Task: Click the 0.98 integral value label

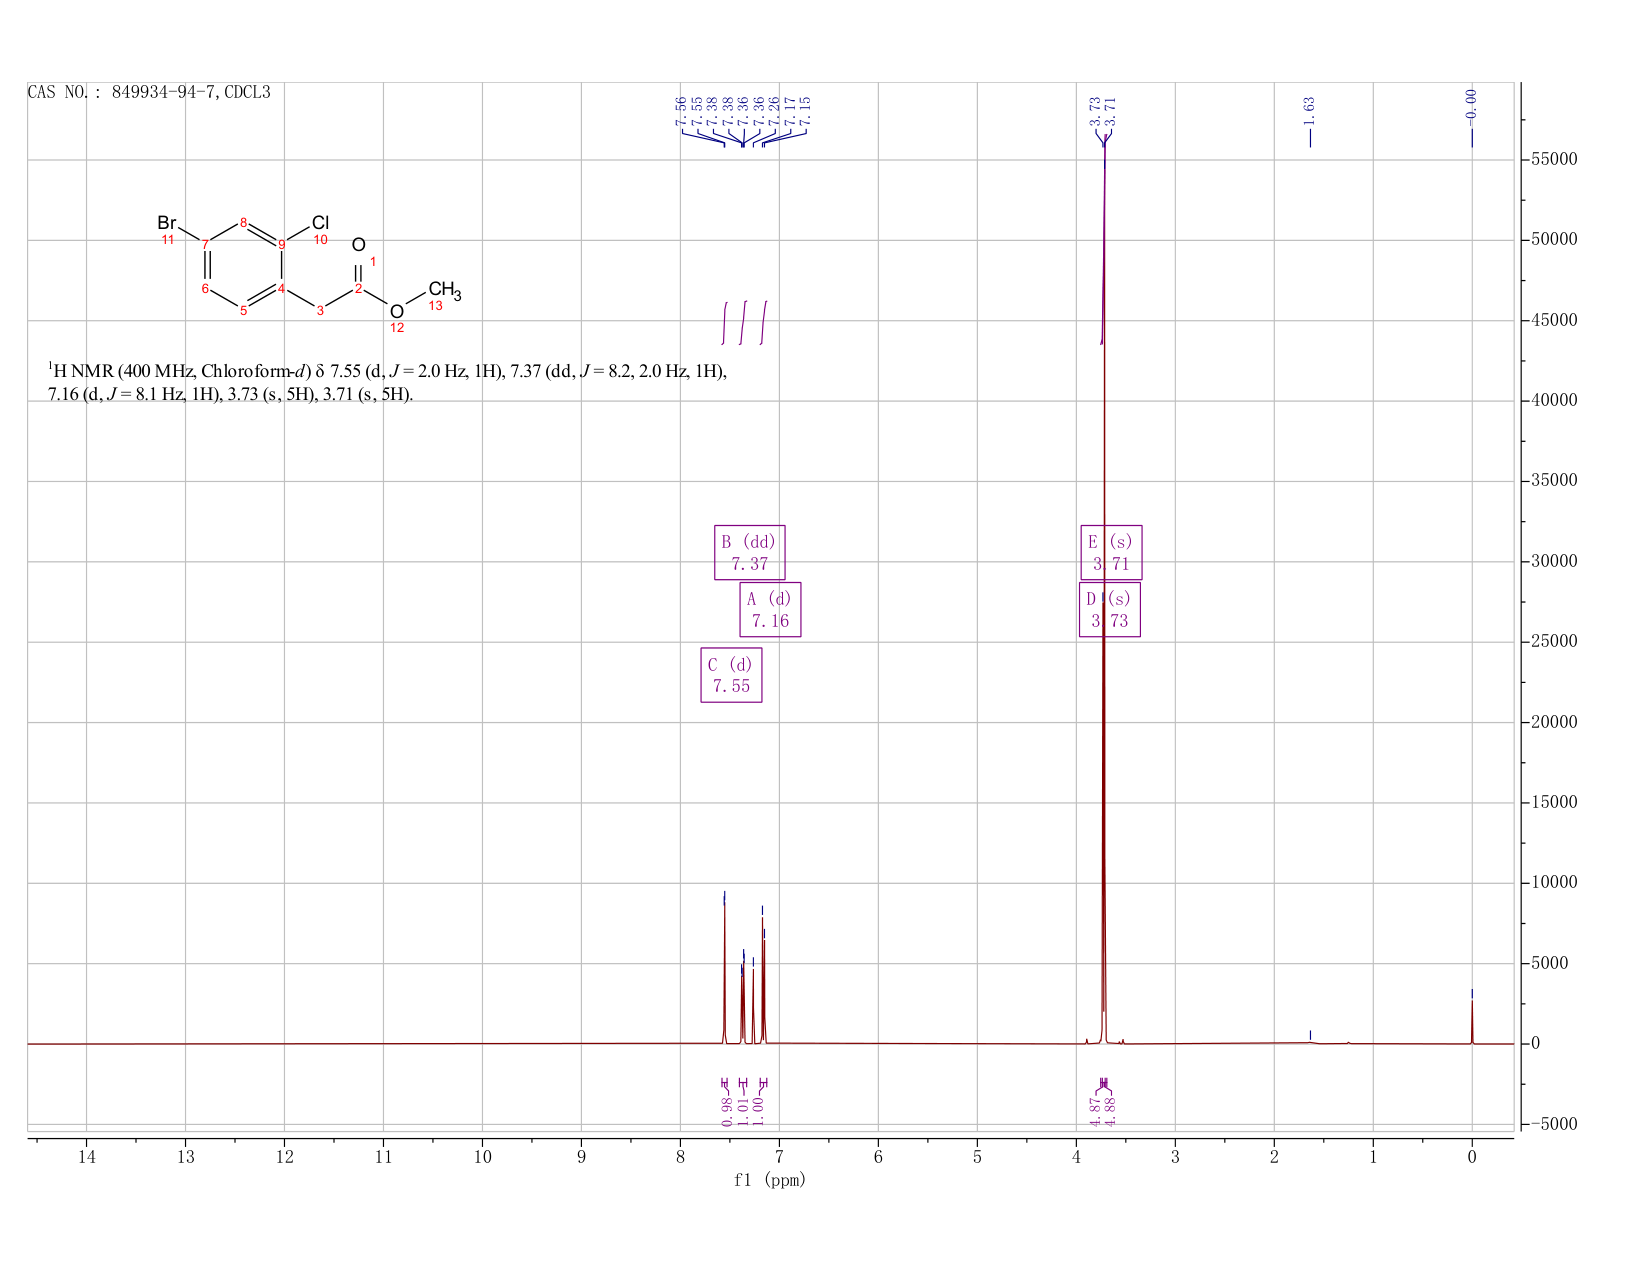Action: pyautogui.click(x=726, y=1109)
